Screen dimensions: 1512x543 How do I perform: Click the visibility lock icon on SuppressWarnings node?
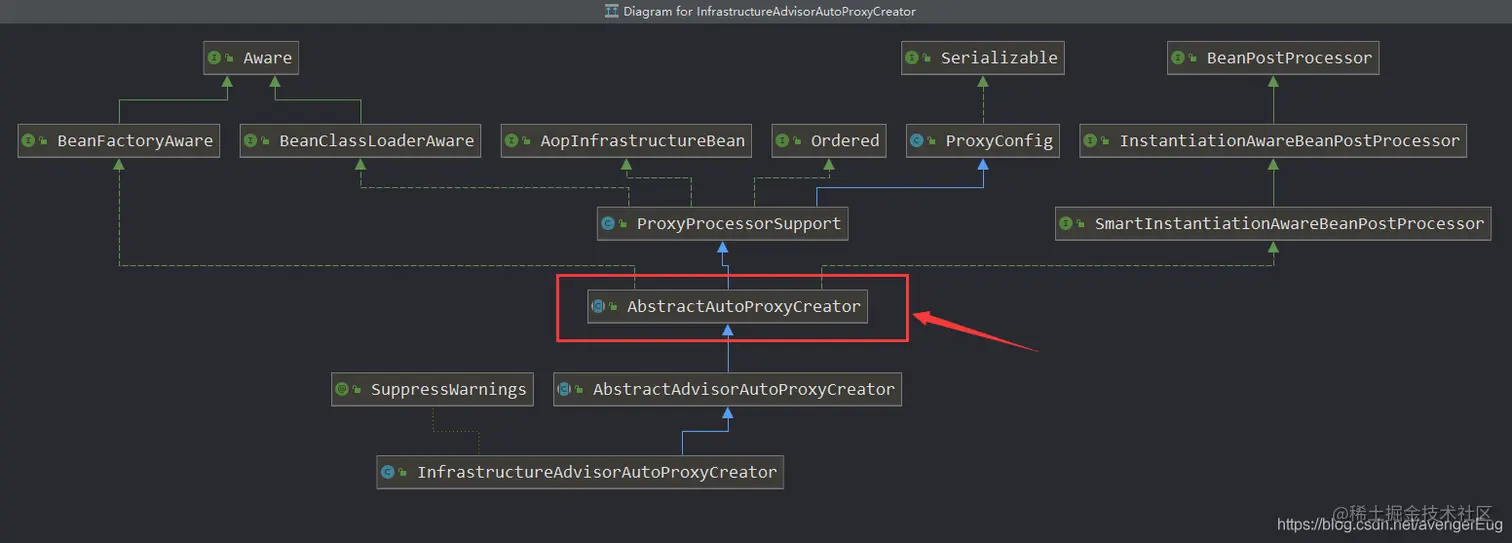pos(358,390)
